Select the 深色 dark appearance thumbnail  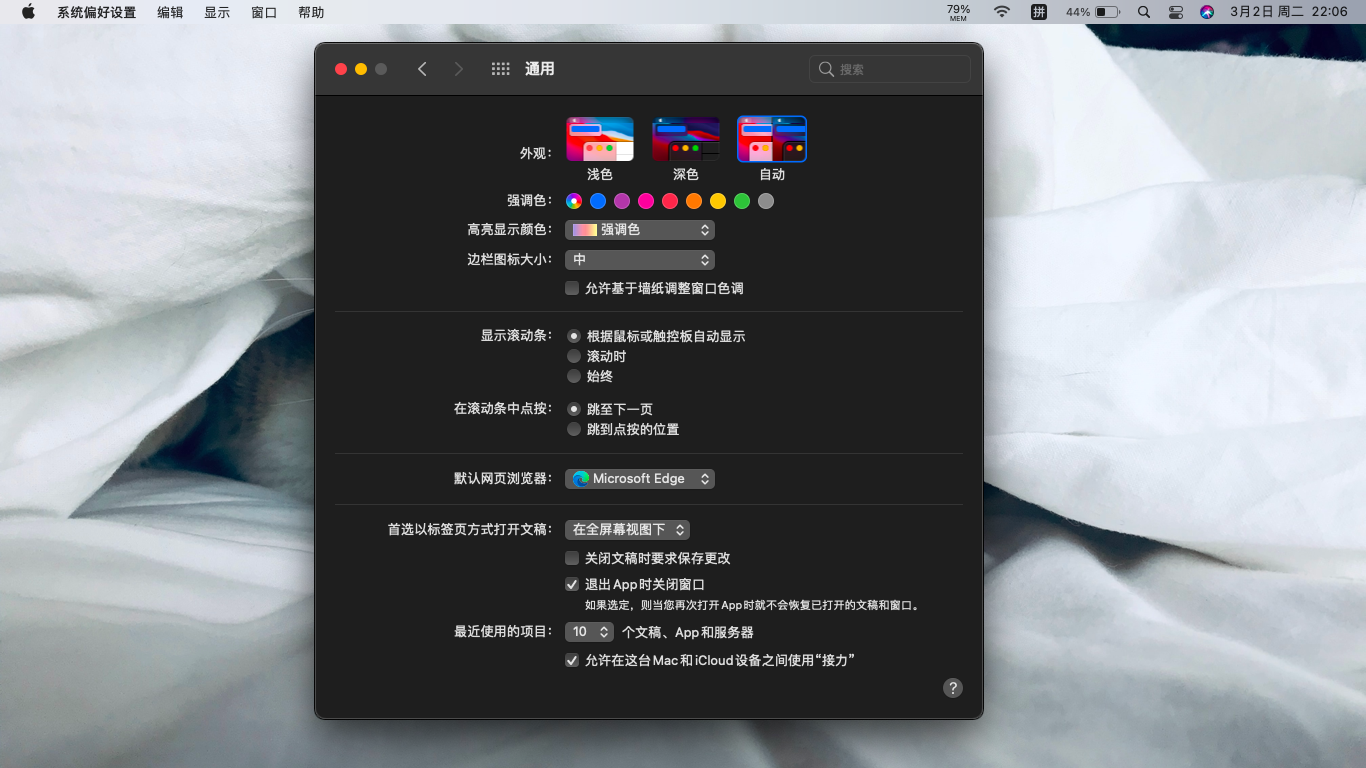(686, 139)
